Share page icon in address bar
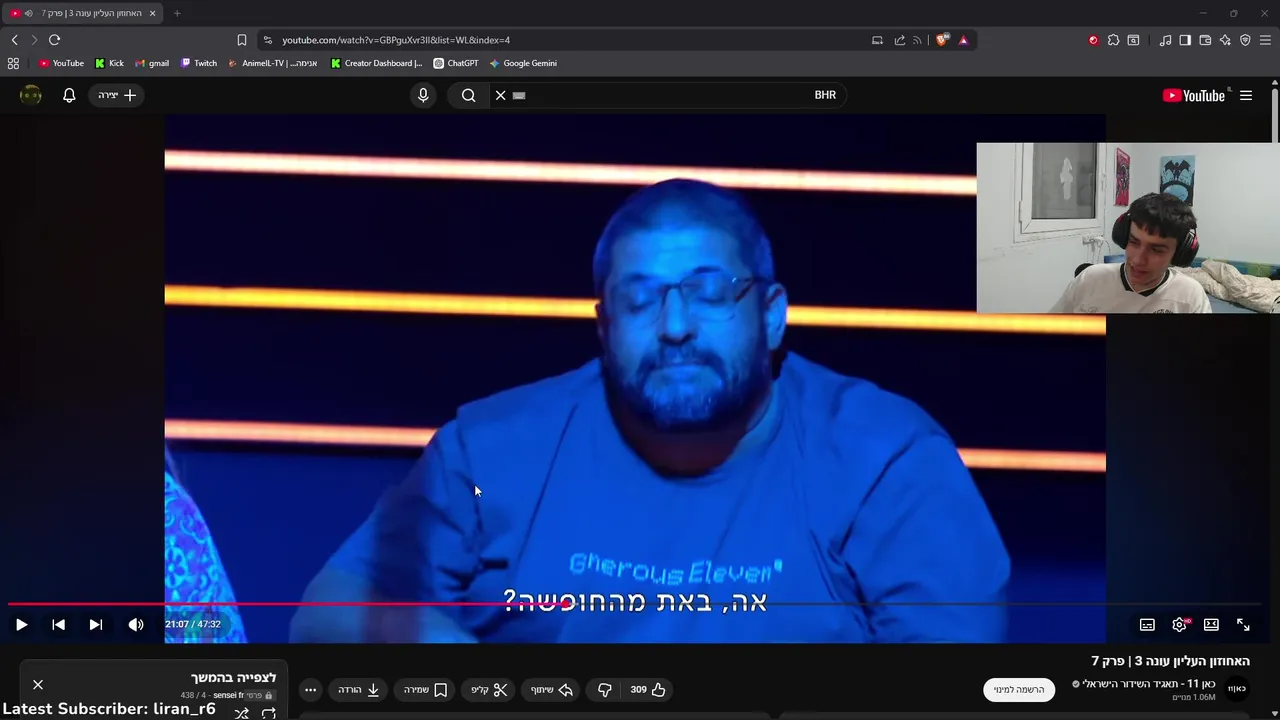Image resolution: width=1280 pixels, height=720 pixels. pos(899,40)
